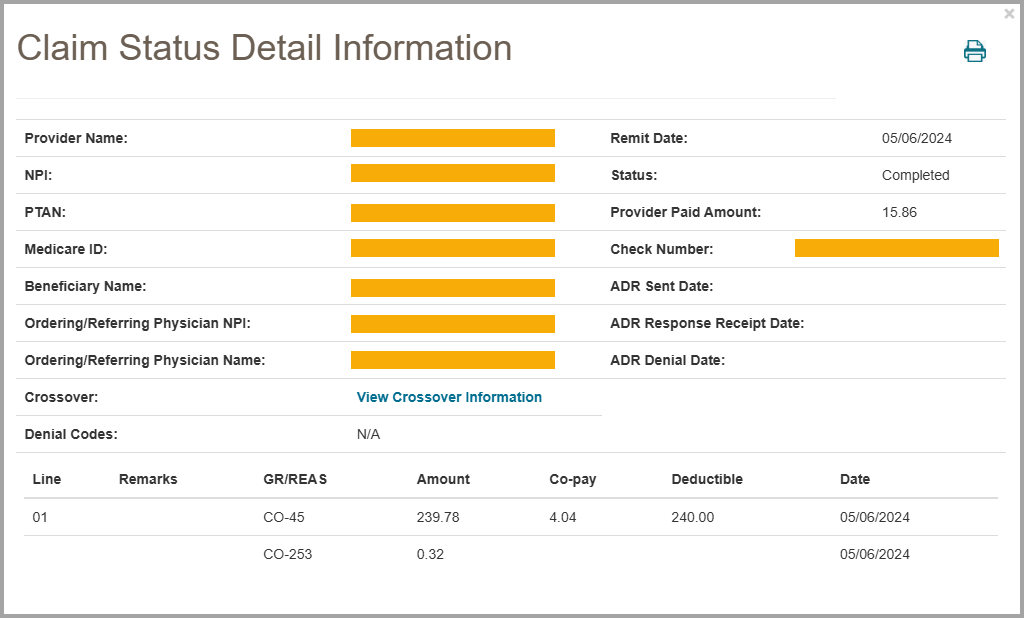The width and height of the screenshot is (1024, 618).
Task: Select the Medicare ID field
Action: point(452,248)
